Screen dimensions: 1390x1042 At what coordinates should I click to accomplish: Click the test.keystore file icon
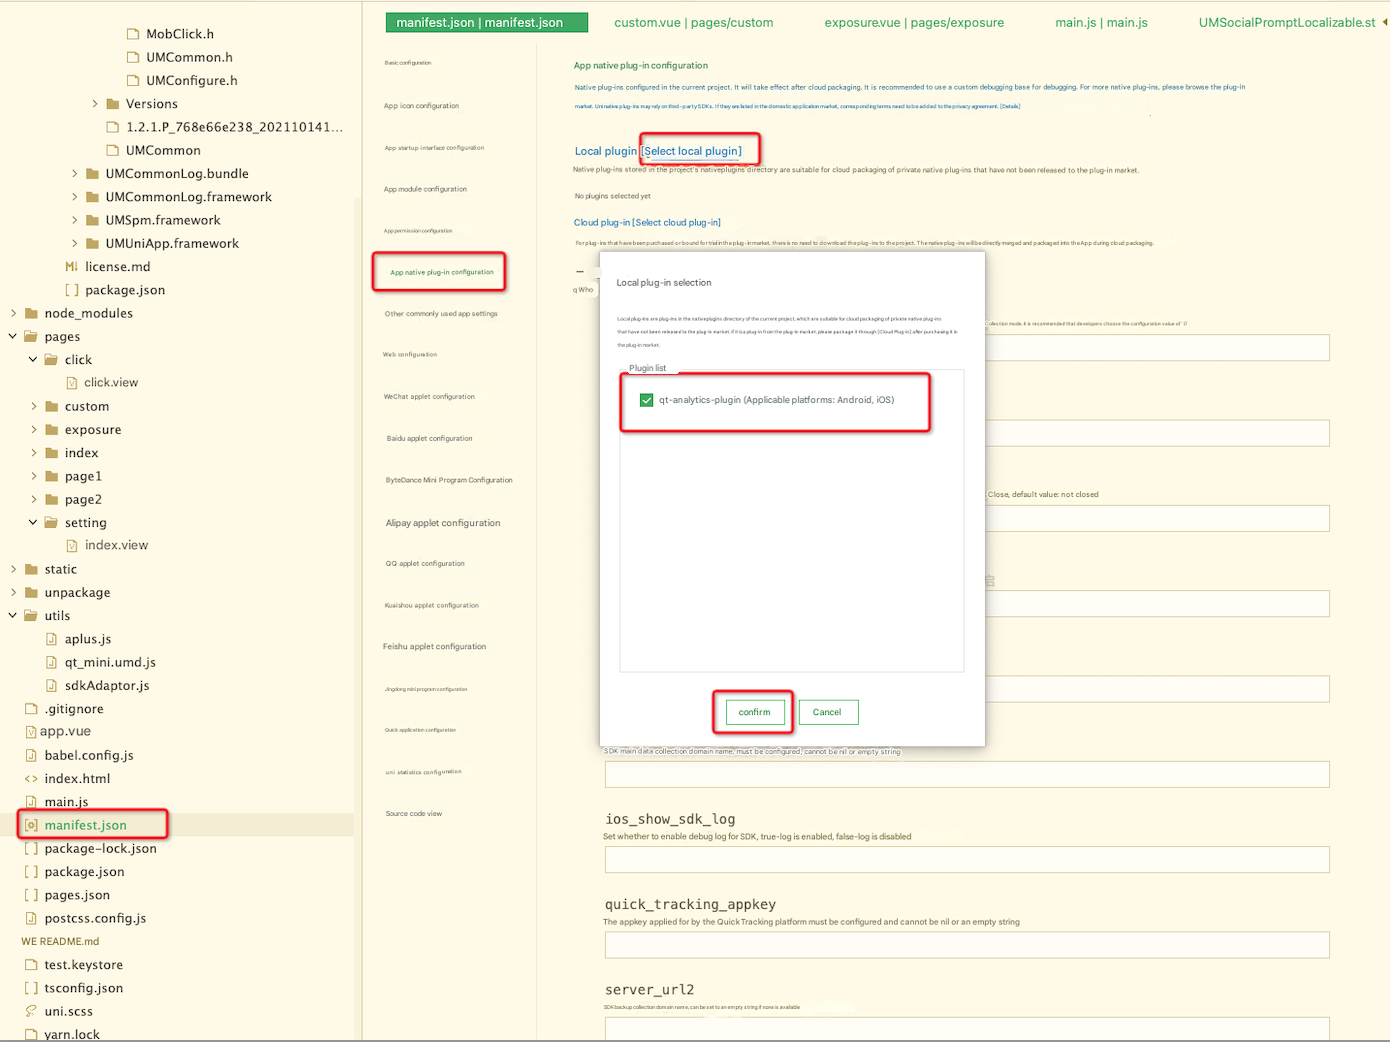tap(31, 965)
